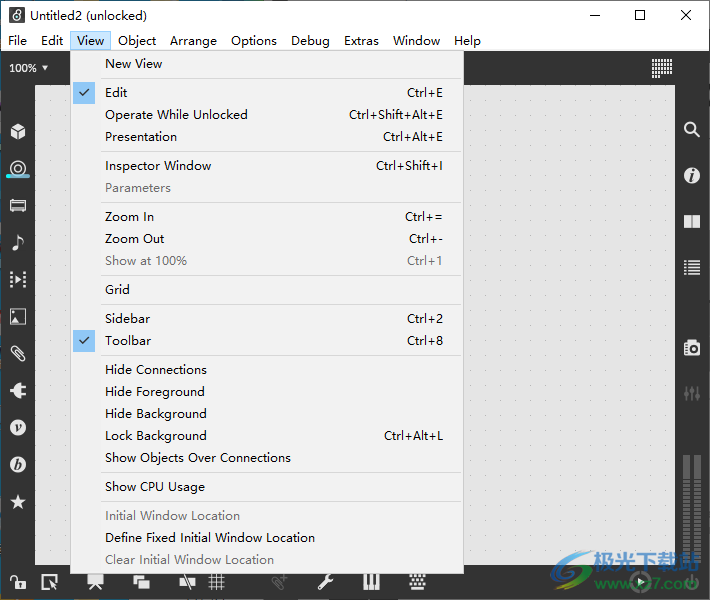Screen dimensions: 710x600
Task: Toggle the checked Edit menu option
Action: pos(116,93)
